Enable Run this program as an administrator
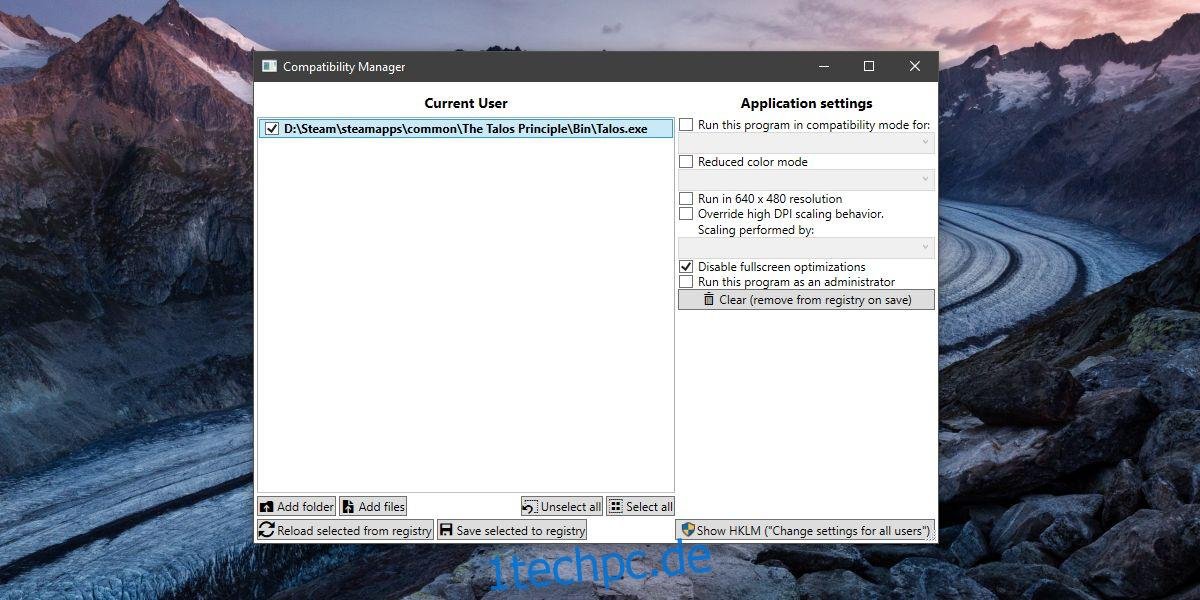The image size is (1200, 600). pos(686,282)
